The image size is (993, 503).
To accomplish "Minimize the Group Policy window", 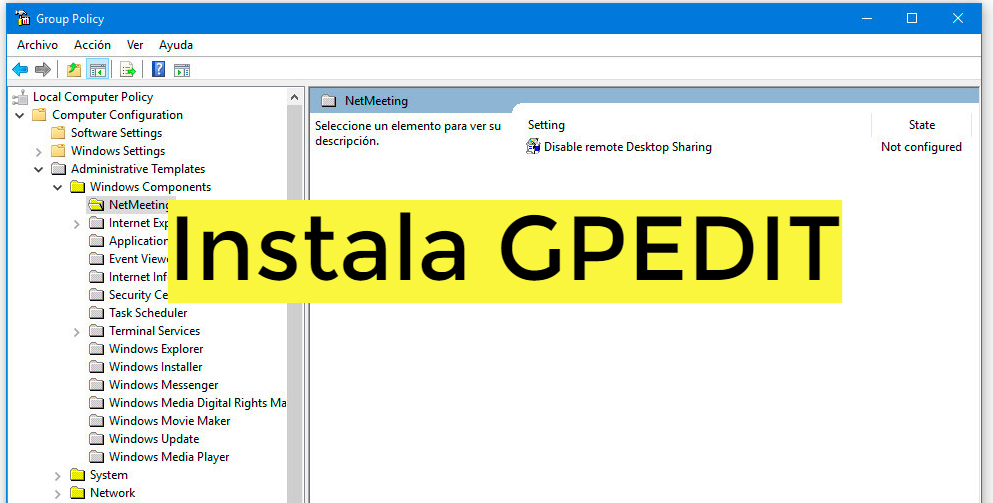I will pyautogui.click(x=866, y=18).
